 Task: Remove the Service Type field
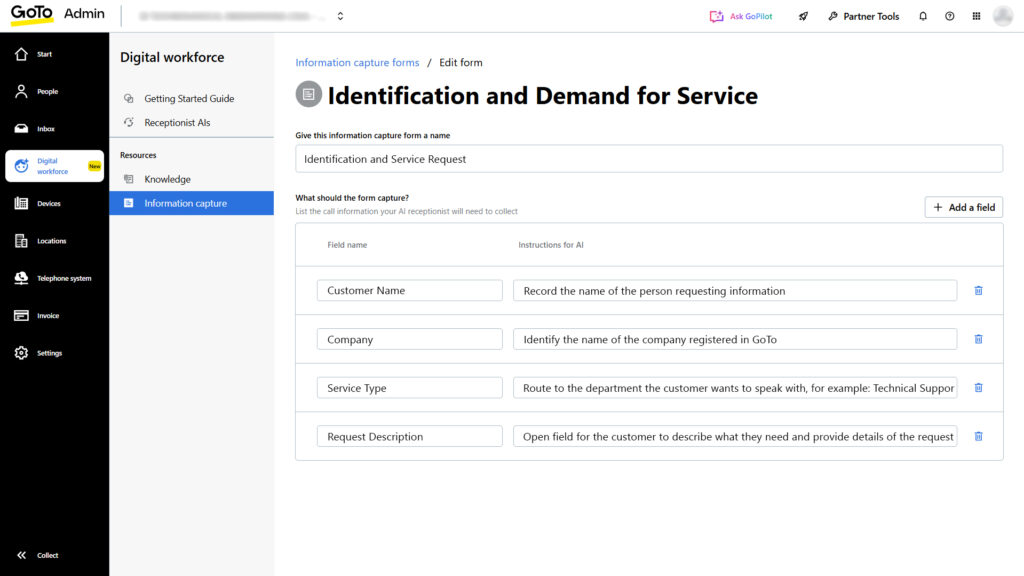pos(978,388)
